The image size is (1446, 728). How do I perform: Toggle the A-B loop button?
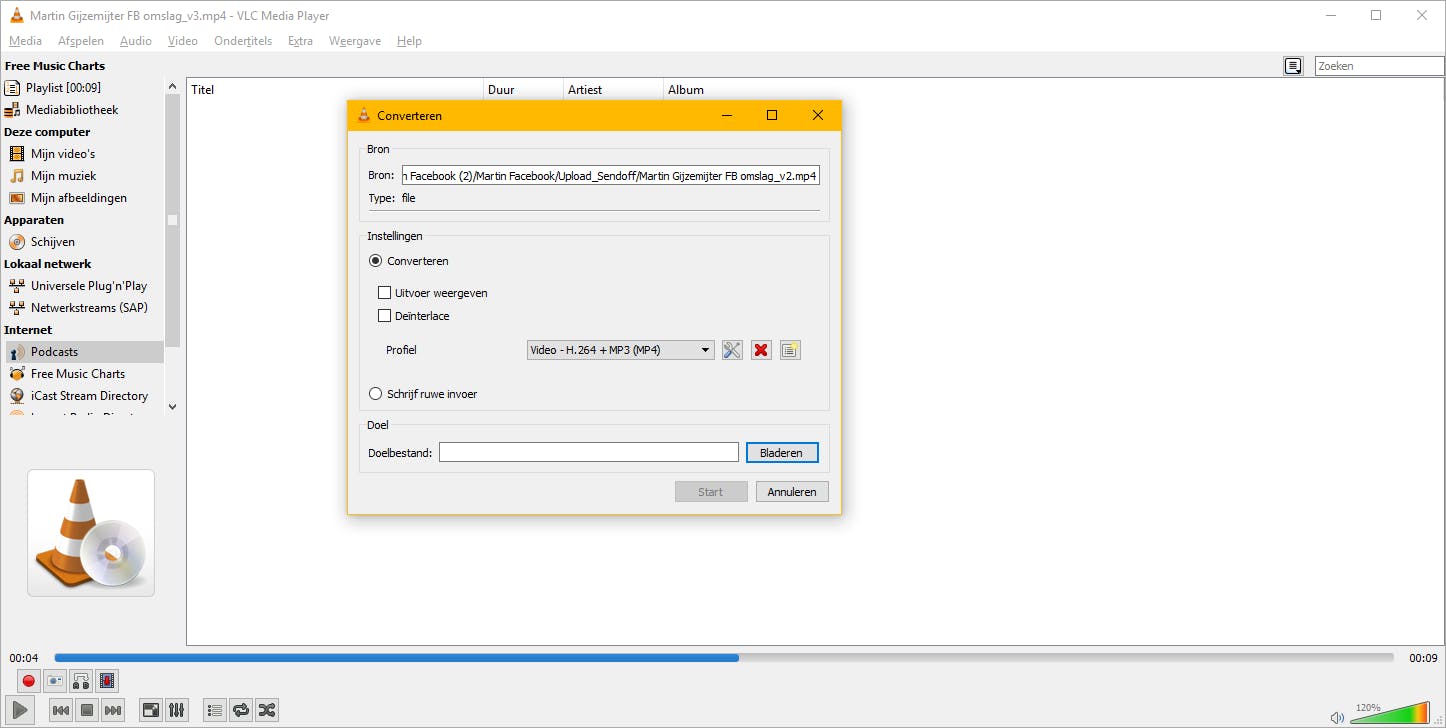tap(81, 681)
